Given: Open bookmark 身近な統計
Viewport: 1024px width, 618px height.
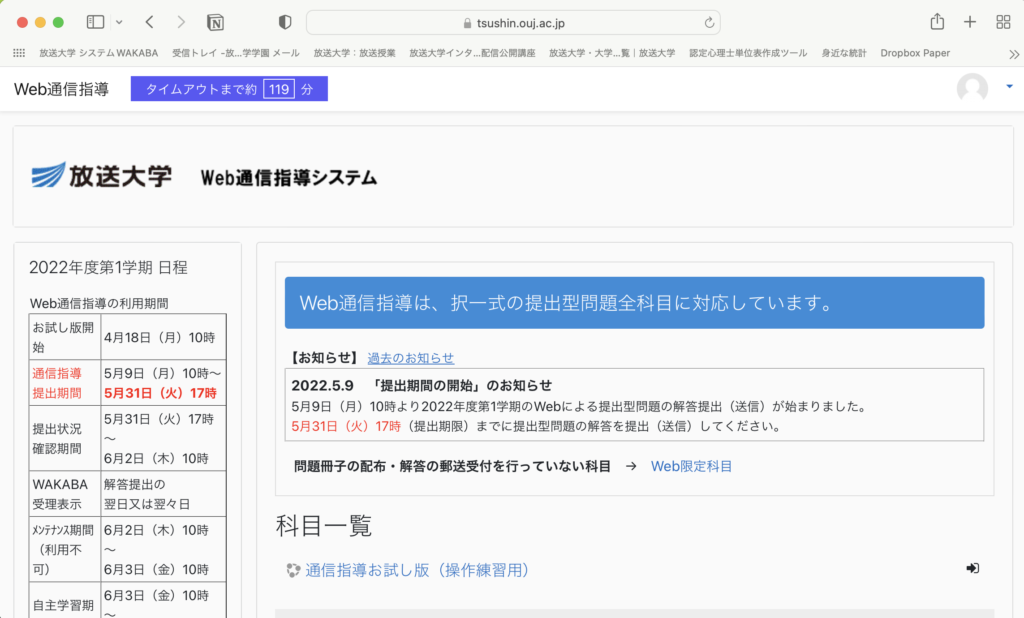Looking at the screenshot, I should point(844,53).
